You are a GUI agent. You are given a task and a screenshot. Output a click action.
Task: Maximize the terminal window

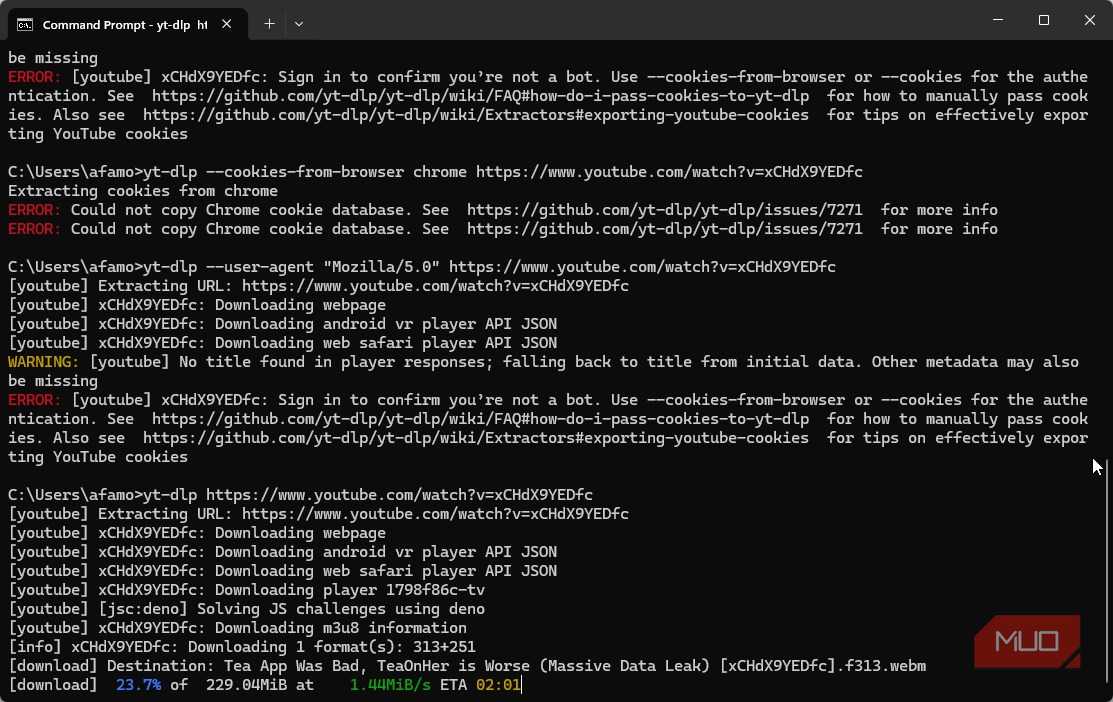pos(1043,20)
